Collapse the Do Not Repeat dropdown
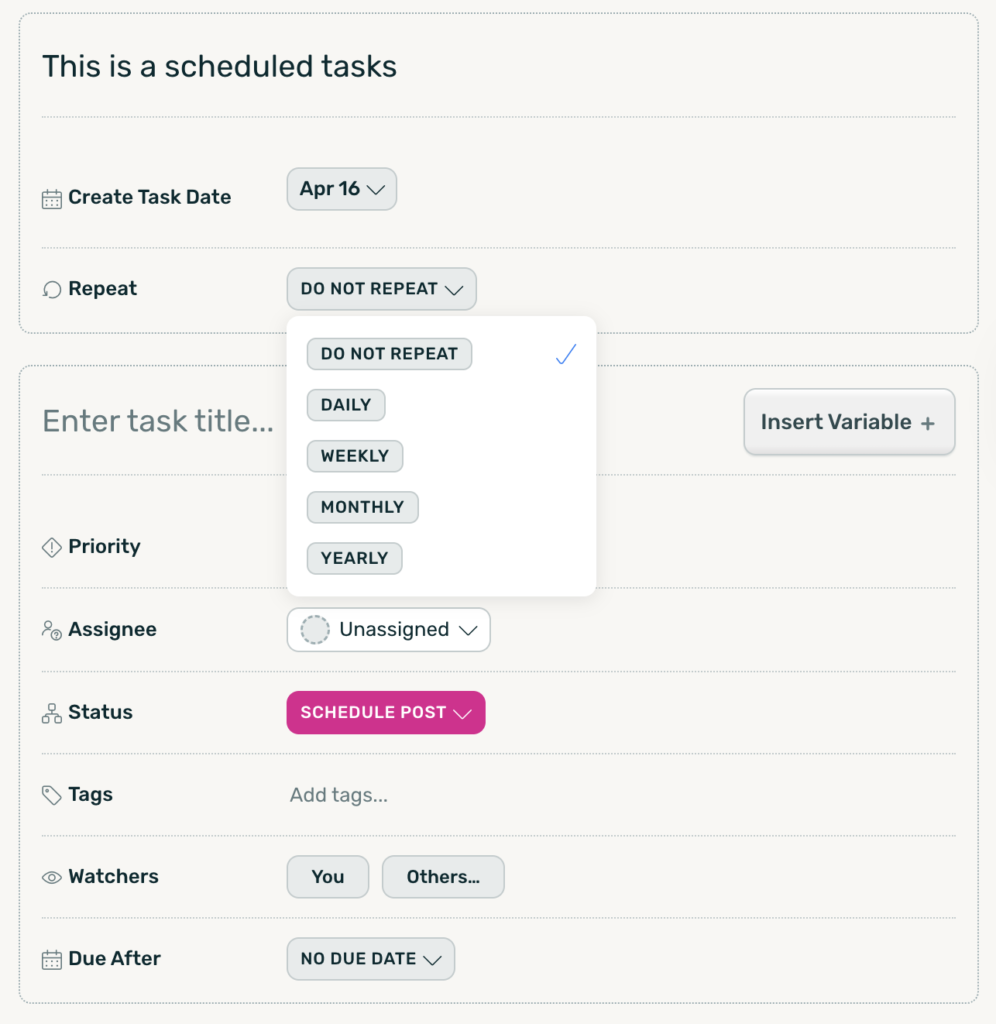 tap(381, 289)
